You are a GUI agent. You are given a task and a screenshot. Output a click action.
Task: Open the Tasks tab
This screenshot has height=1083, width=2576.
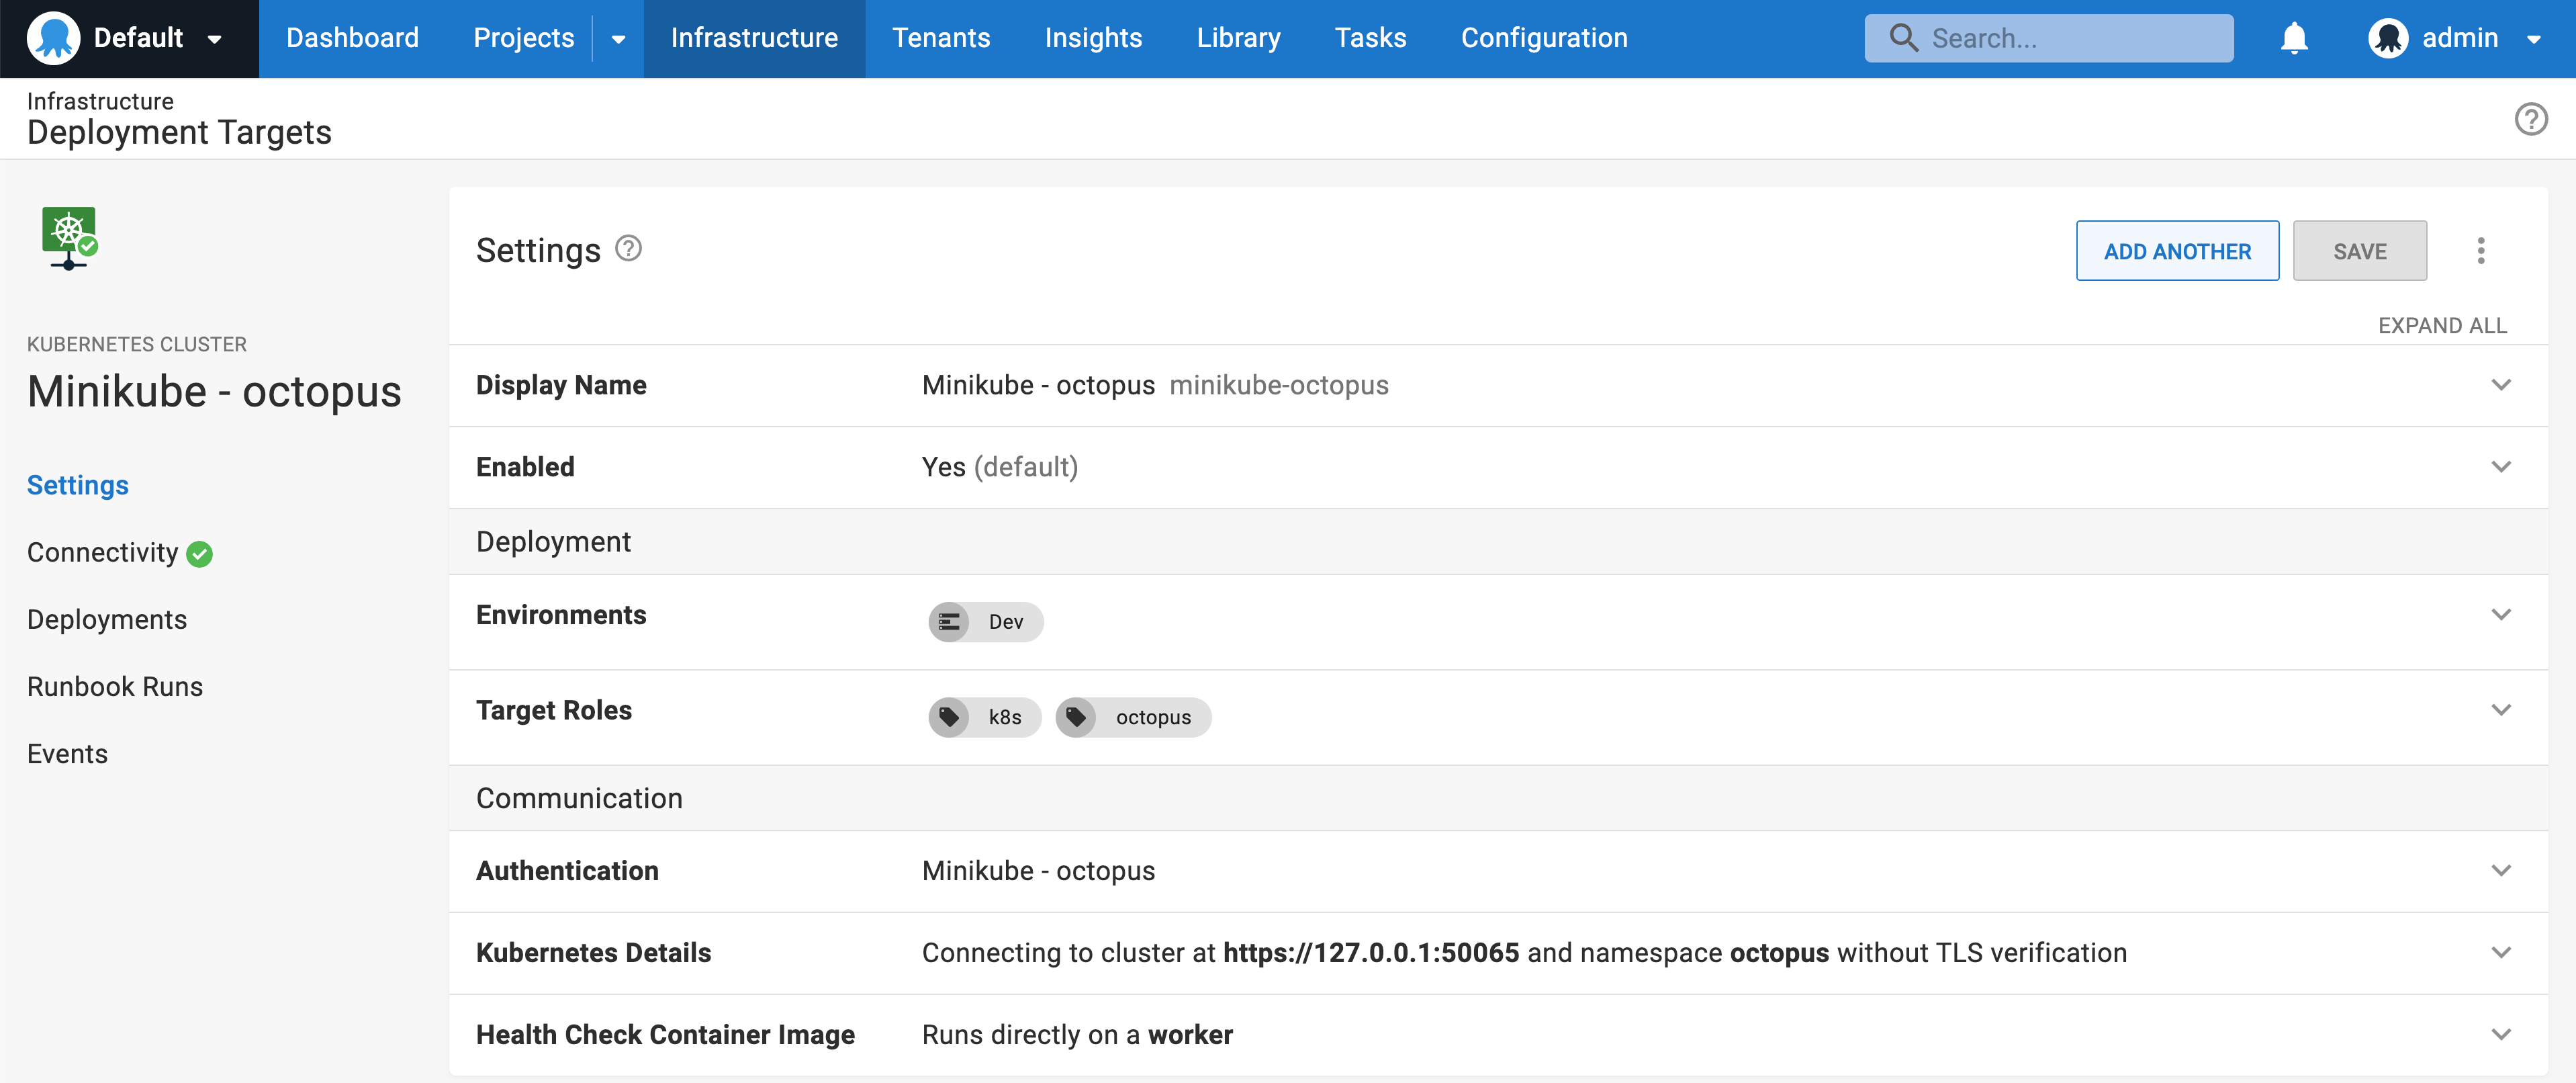point(1370,38)
